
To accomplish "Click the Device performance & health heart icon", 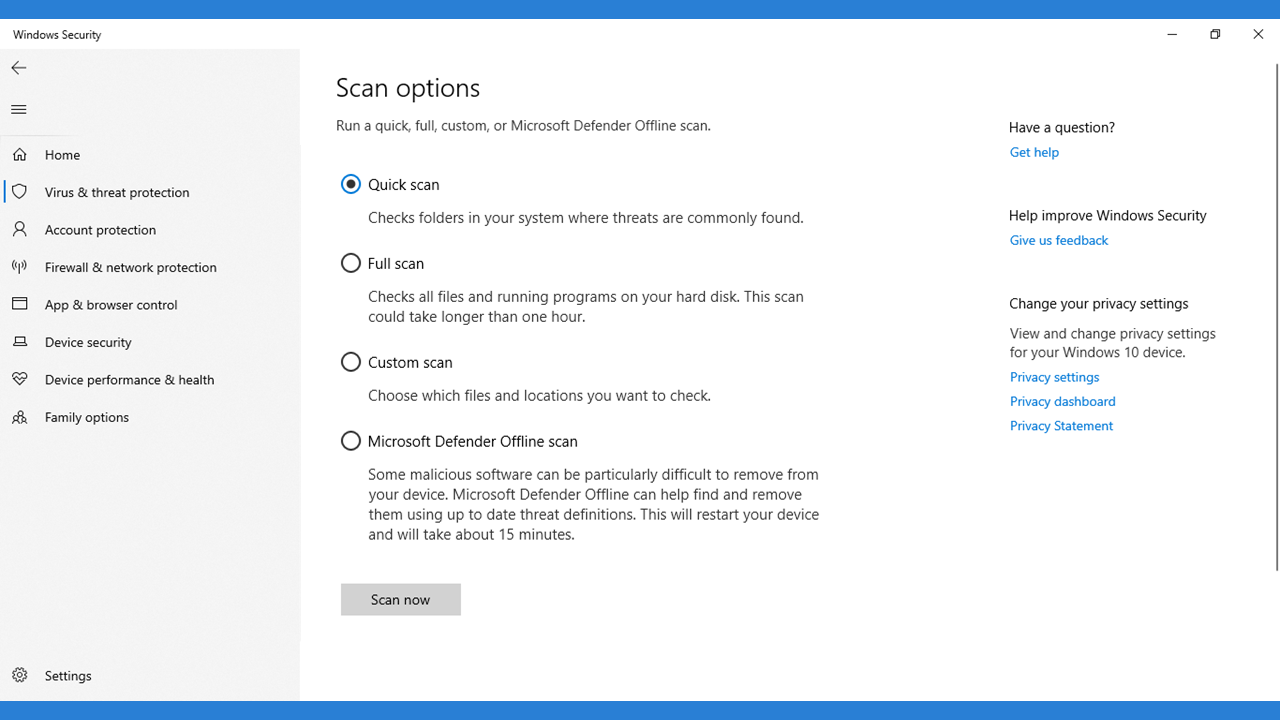I will [x=19, y=379].
